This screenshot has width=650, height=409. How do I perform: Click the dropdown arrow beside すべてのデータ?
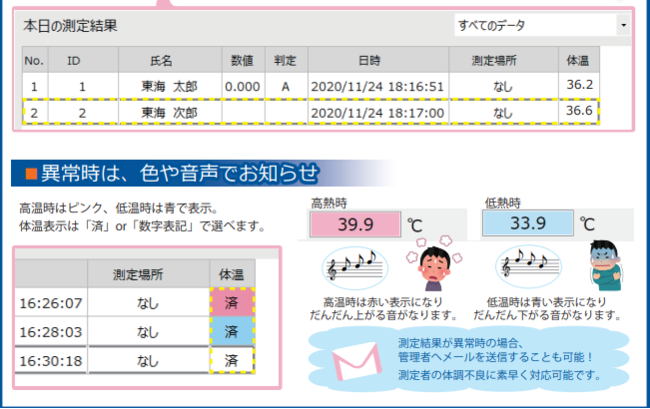623,25
